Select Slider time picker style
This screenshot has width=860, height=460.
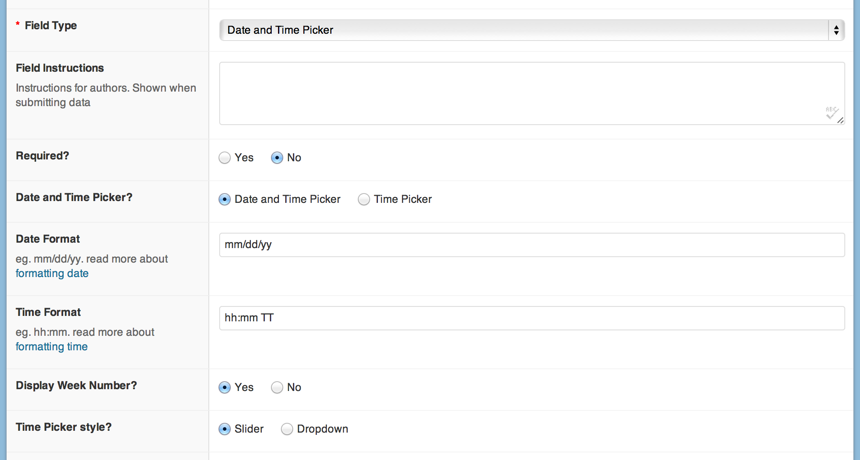(225, 429)
